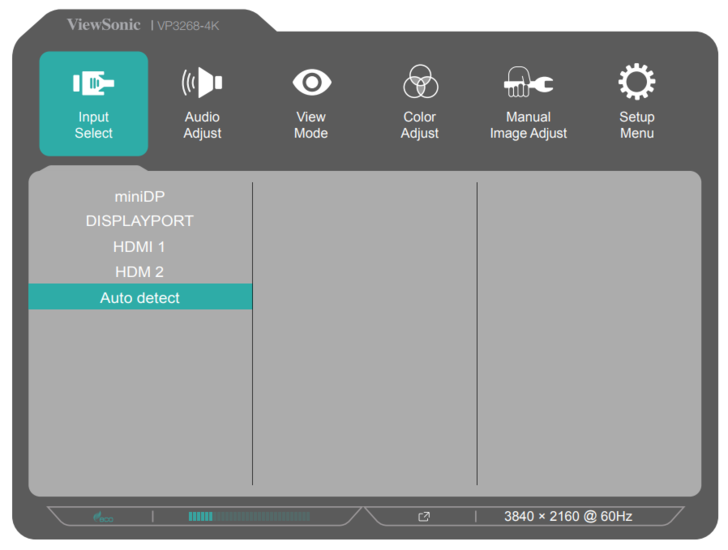728x550 pixels.
Task: Click the ViewSonic logo text
Action: pos(104,24)
